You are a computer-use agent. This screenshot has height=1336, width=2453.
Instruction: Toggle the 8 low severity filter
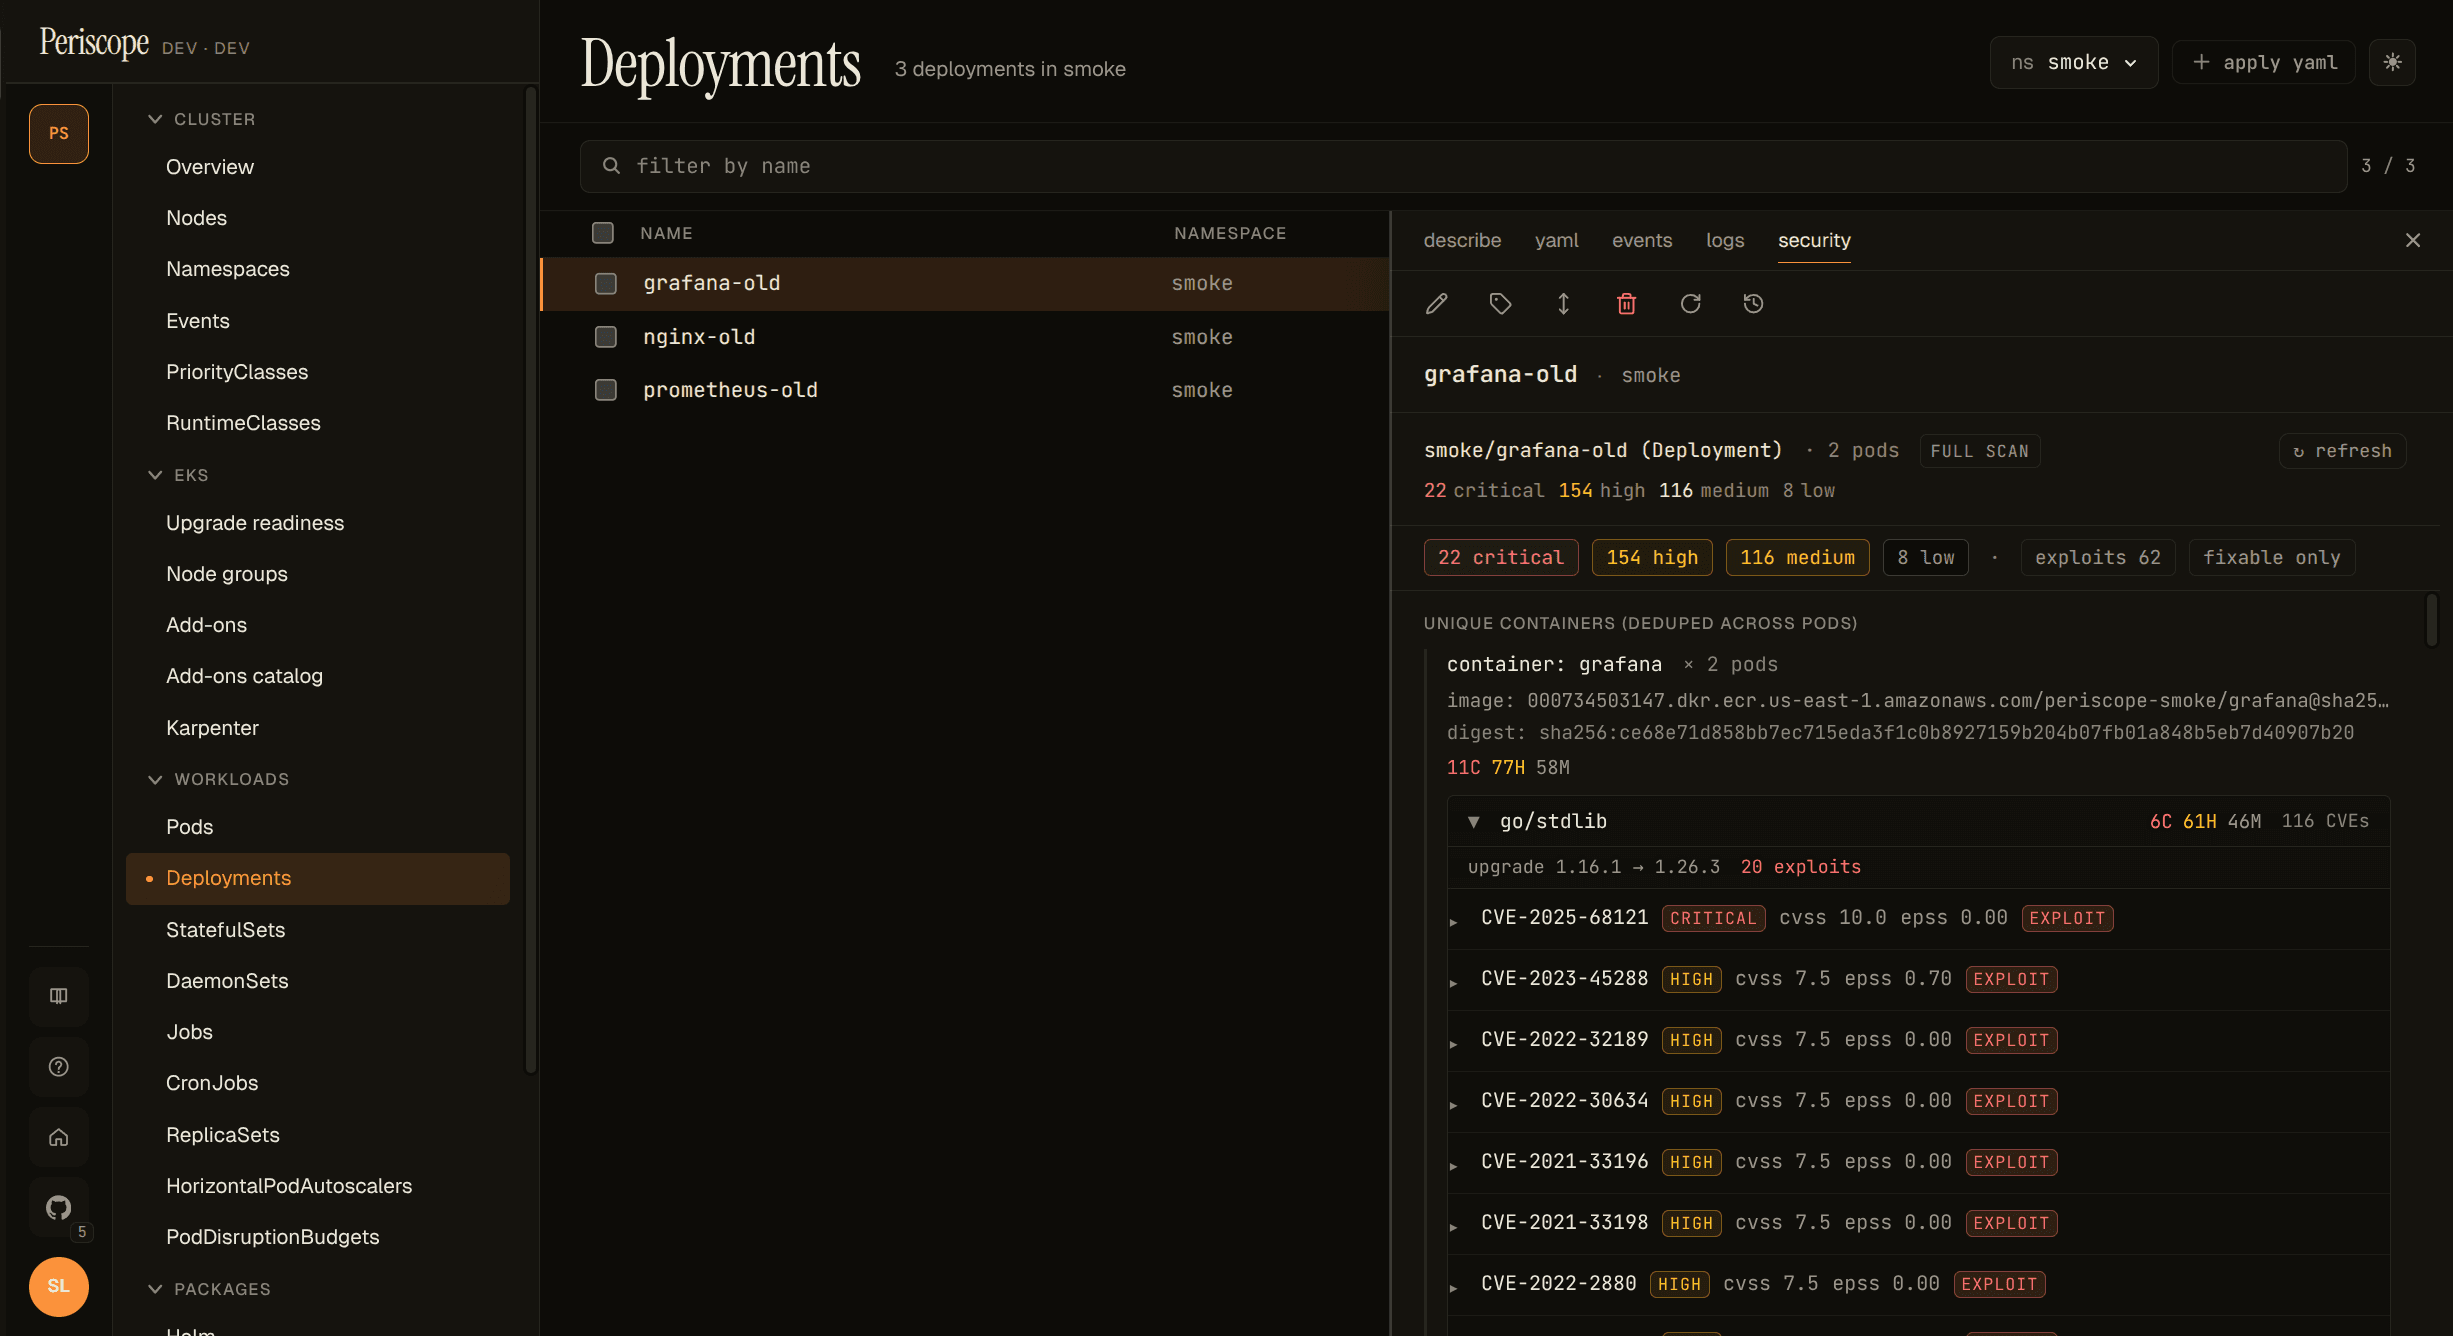1926,558
